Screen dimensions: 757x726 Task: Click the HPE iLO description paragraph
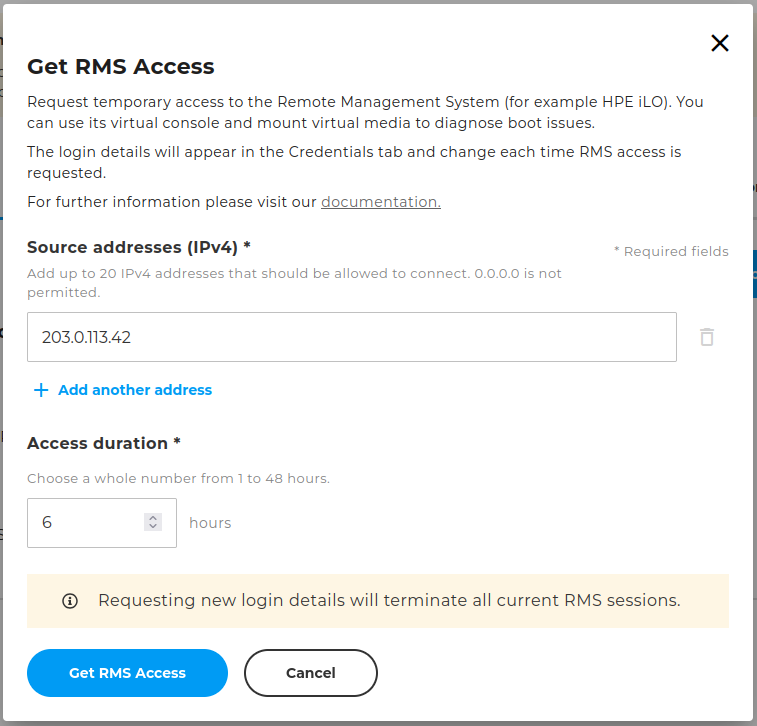pos(365,112)
